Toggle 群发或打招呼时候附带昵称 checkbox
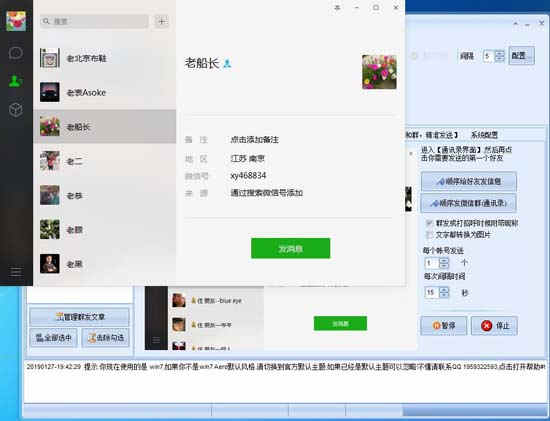 [x=429, y=223]
